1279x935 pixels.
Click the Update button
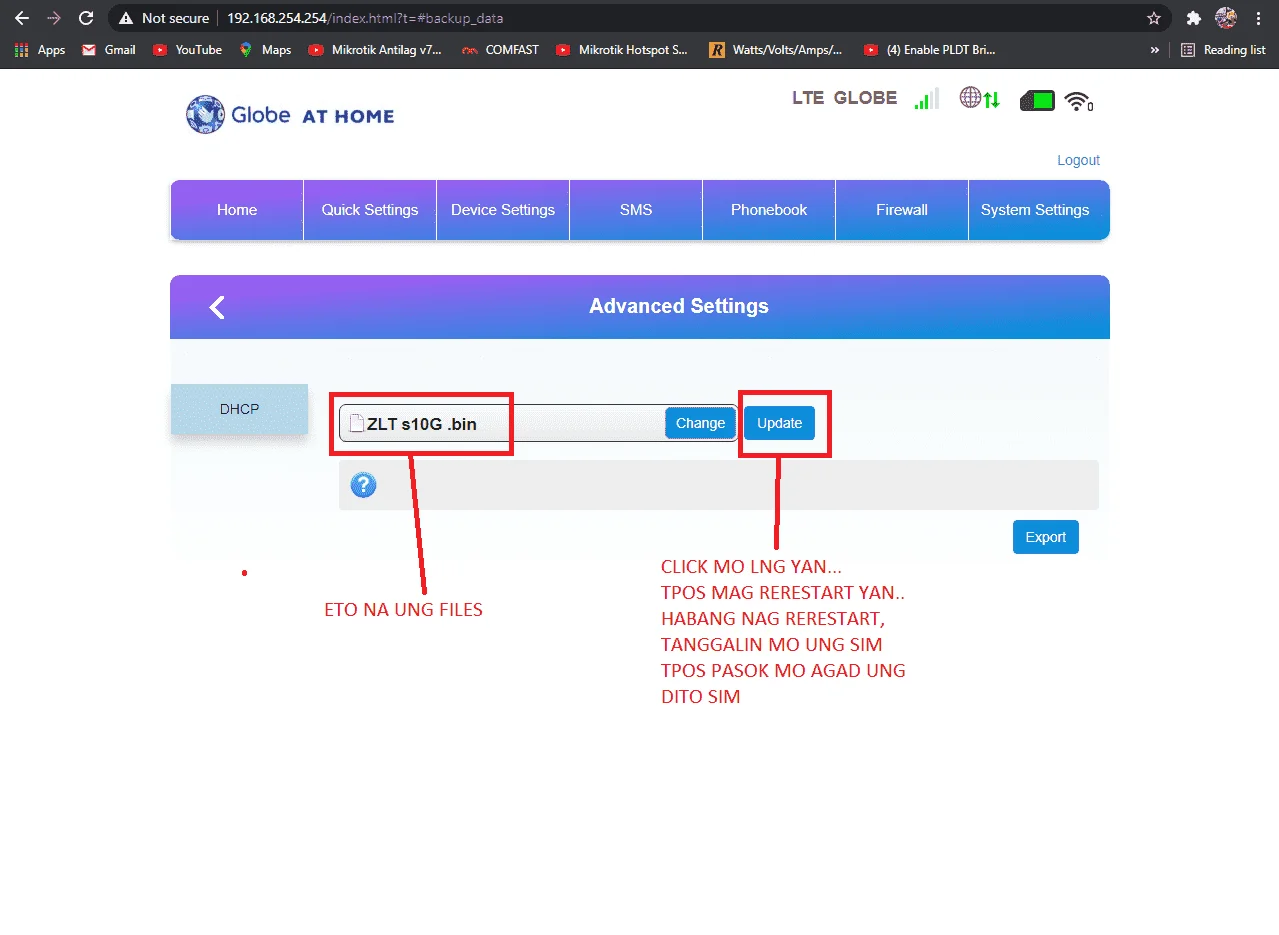(x=779, y=423)
